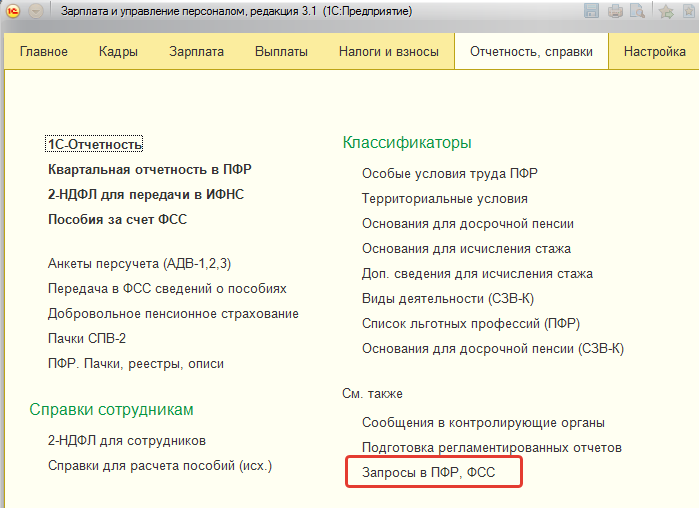The image size is (699, 508).
Task: Click the Save diskette icon in title bar
Action: (x=591, y=11)
